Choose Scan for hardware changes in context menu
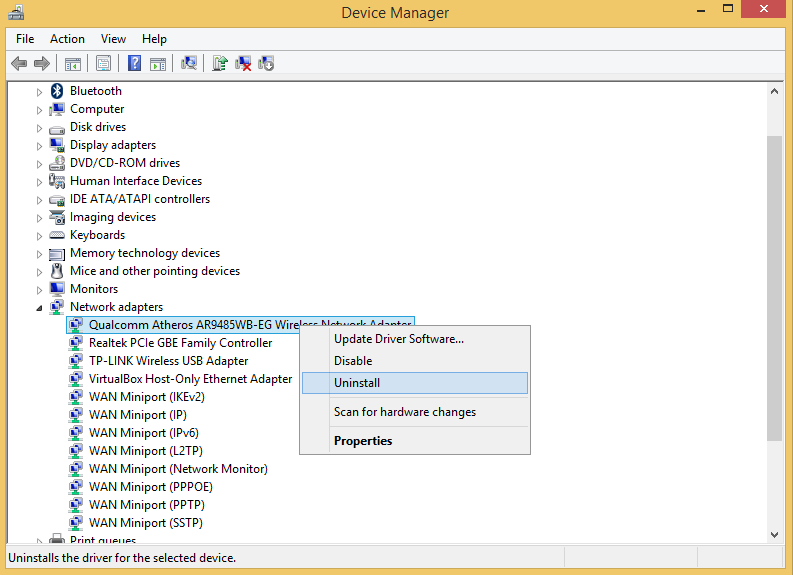The height and width of the screenshot is (575, 793). click(415, 412)
